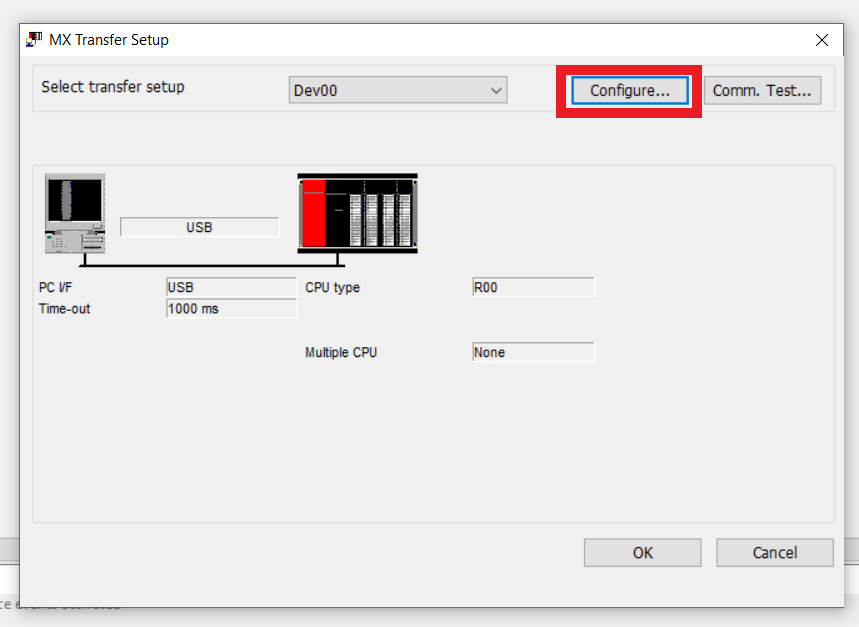The image size is (859, 627).
Task: Click the PC I/F field showing USB
Action: (x=231, y=287)
